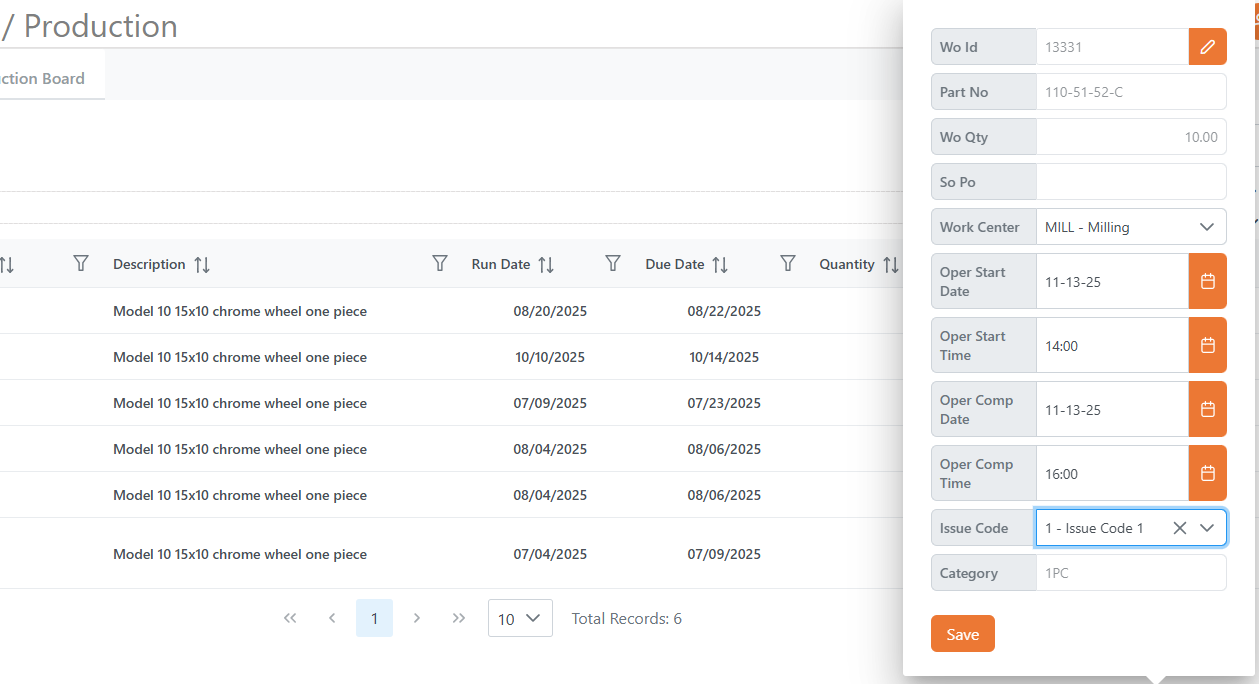This screenshot has height=684, width=1259.
Task: Open the rows-per-page dropdown showing 10
Action: click(x=520, y=619)
